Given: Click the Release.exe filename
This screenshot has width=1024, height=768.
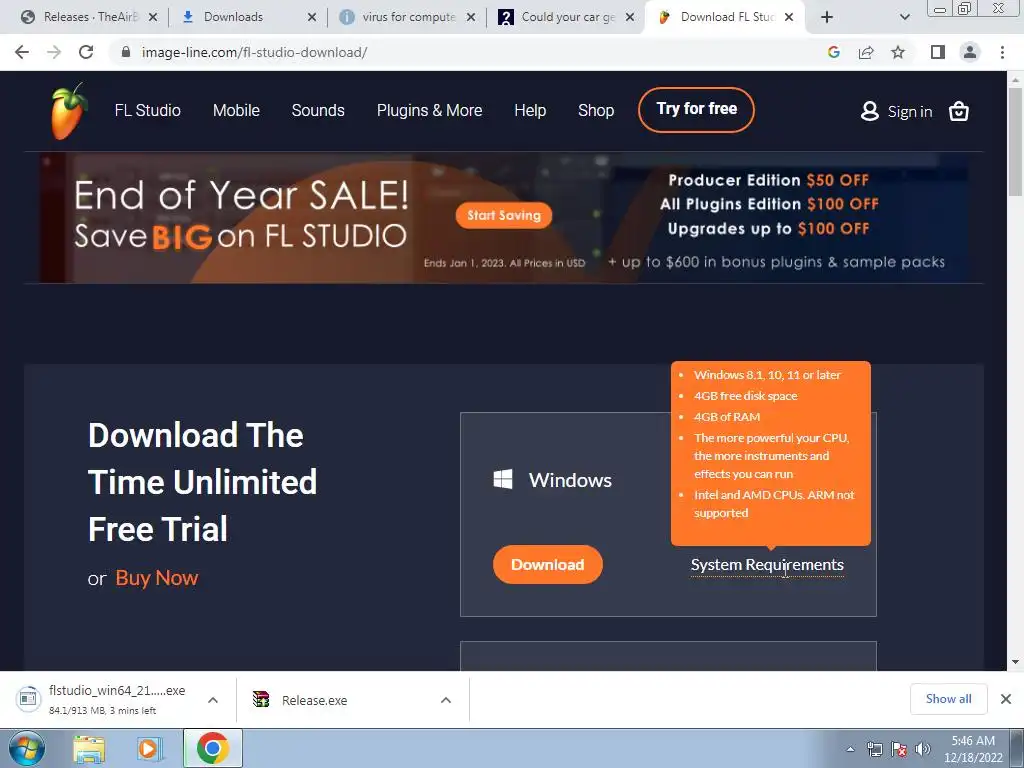Looking at the screenshot, I should click(x=315, y=700).
